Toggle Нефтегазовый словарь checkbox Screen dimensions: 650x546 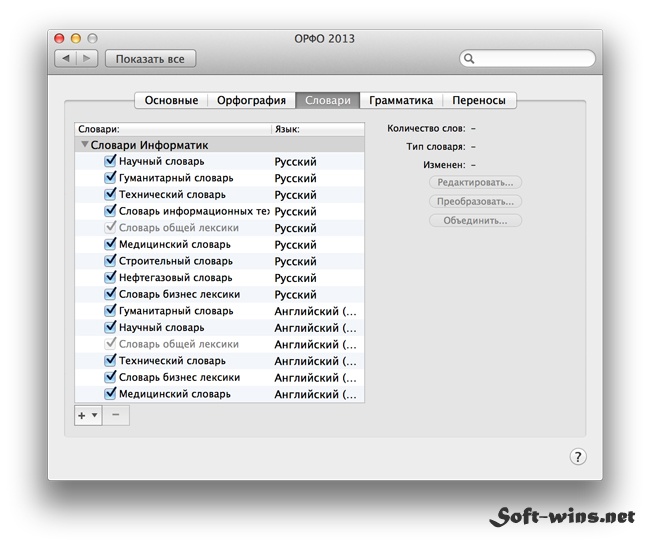click(110, 277)
